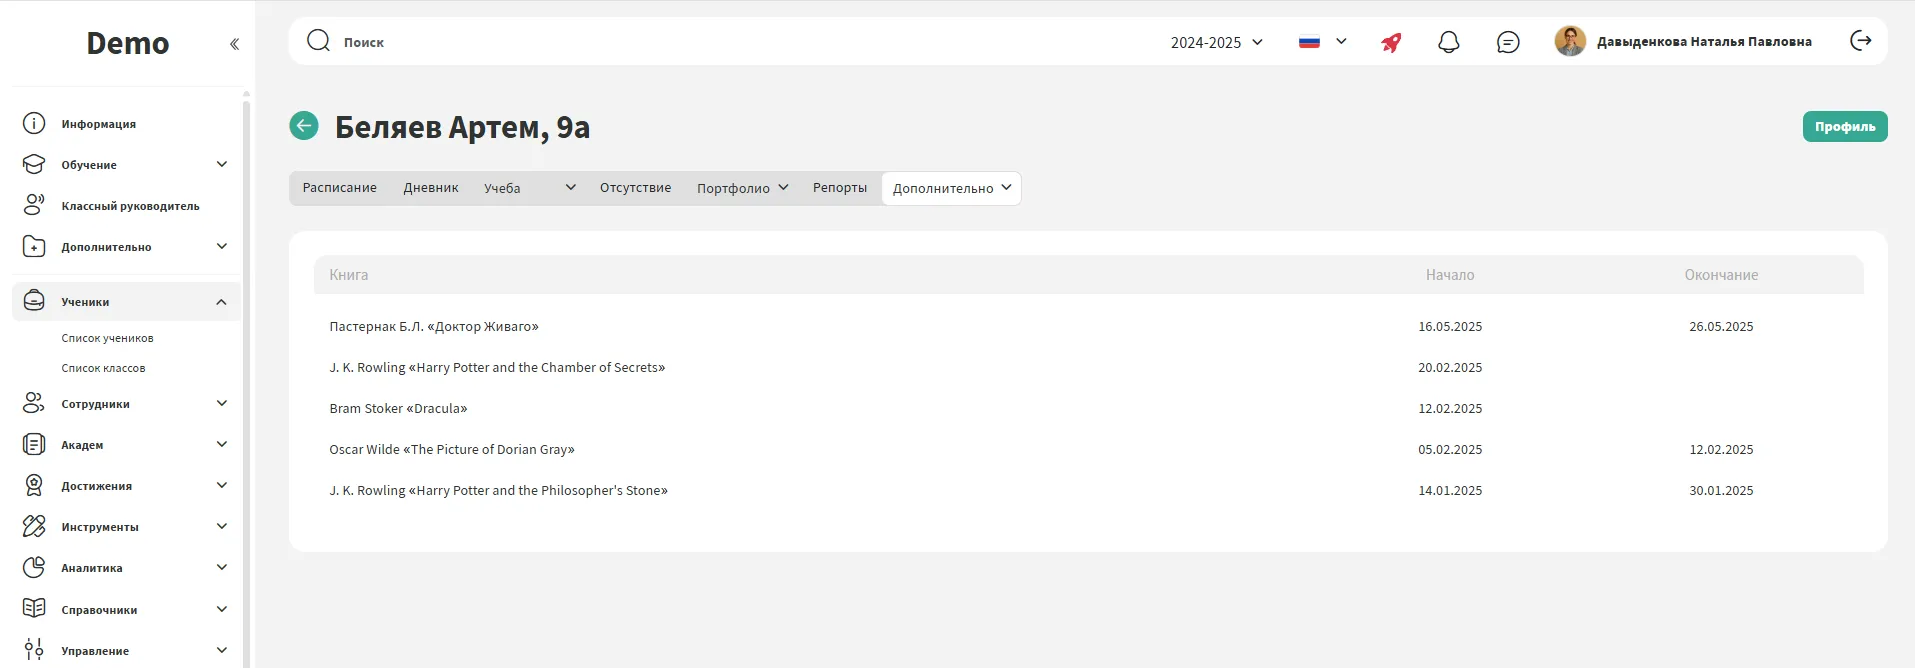Switch to the Отсутствие tab
Screen dimensions: 1915x668
635,188
